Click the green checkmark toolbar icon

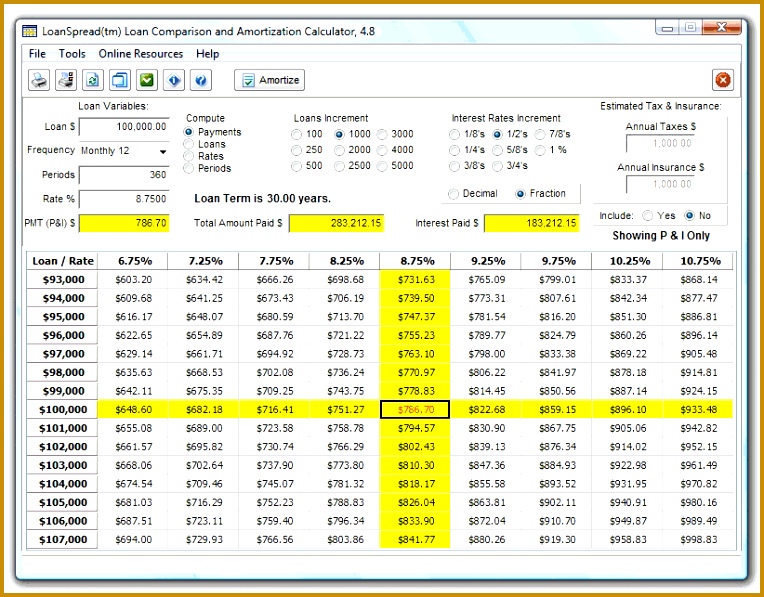[147, 80]
